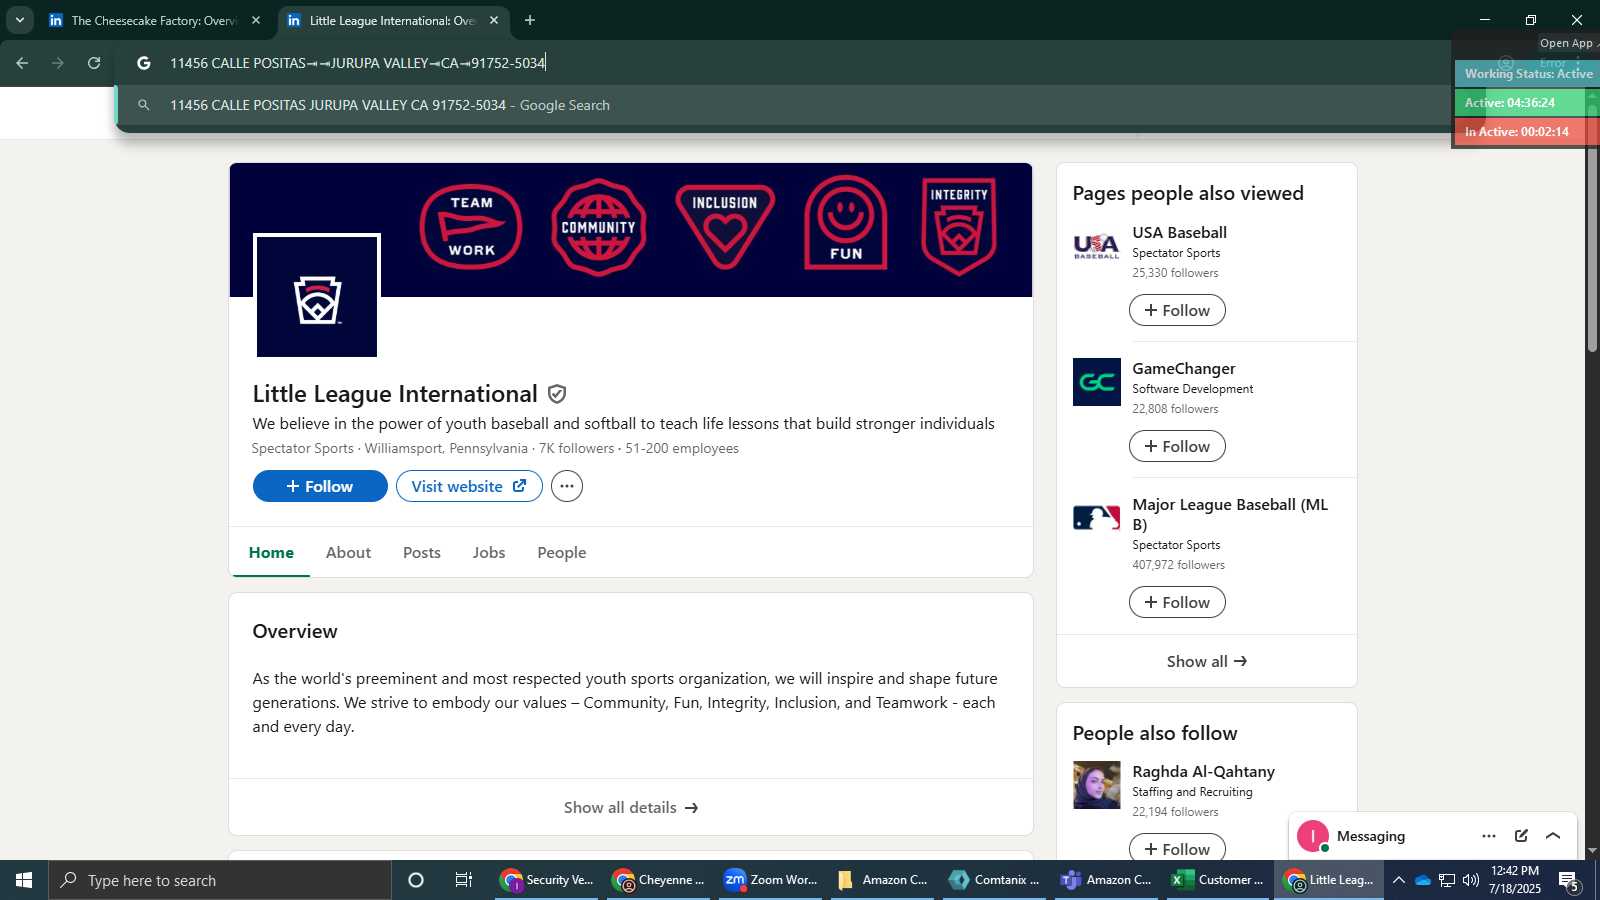Viewport: 1600px width, 900px height.
Task: Reload the current page
Action: pos(94,63)
